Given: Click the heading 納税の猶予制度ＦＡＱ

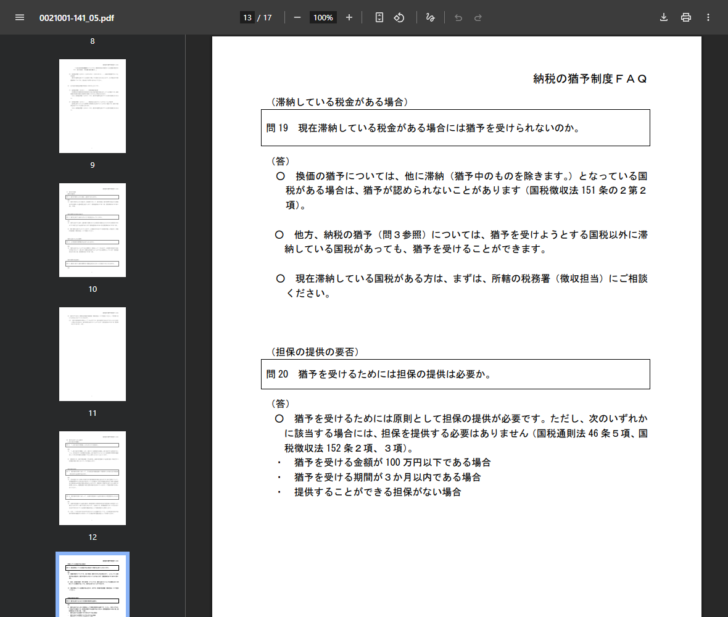Looking at the screenshot, I should pyautogui.click(x=590, y=79).
